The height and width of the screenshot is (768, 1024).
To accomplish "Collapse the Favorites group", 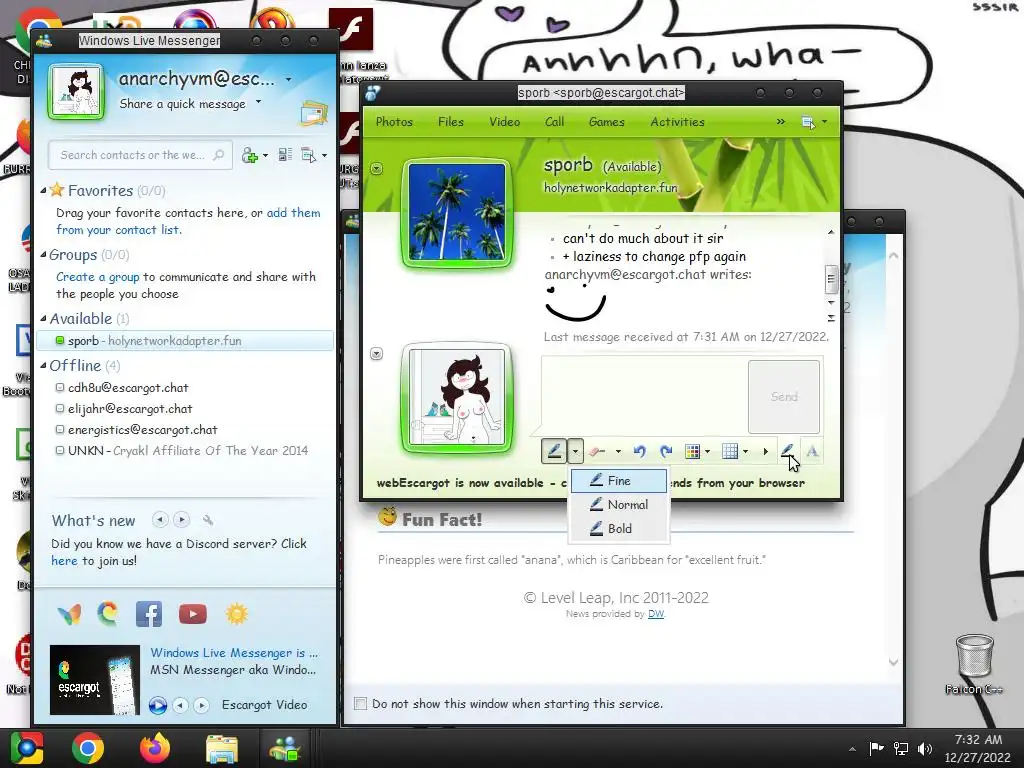I will click(43, 191).
